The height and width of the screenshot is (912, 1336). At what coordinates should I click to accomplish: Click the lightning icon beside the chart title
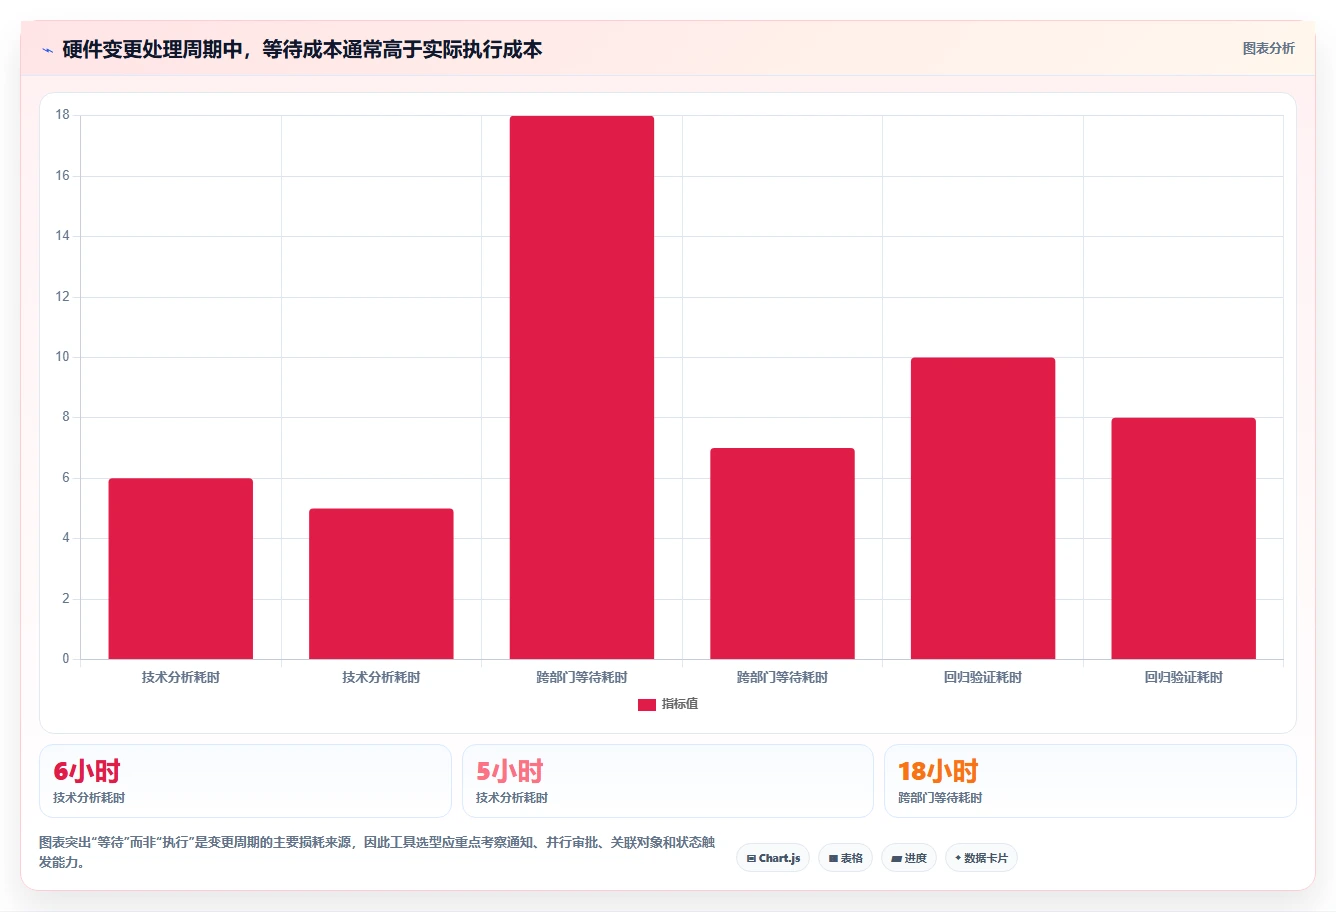[47, 50]
